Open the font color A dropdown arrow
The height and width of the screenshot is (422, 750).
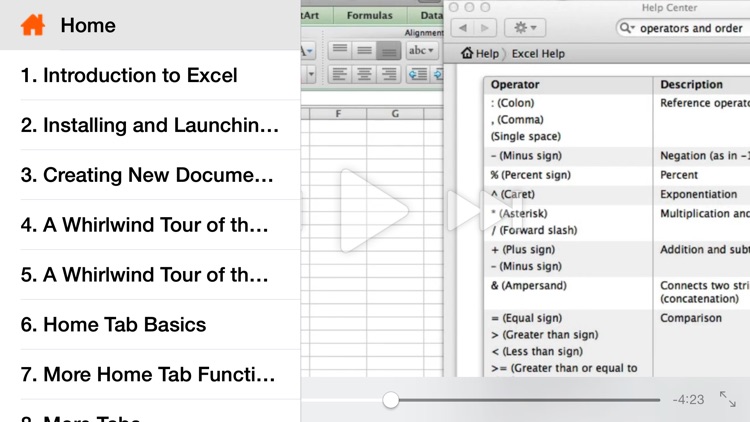tap(310, 51)
